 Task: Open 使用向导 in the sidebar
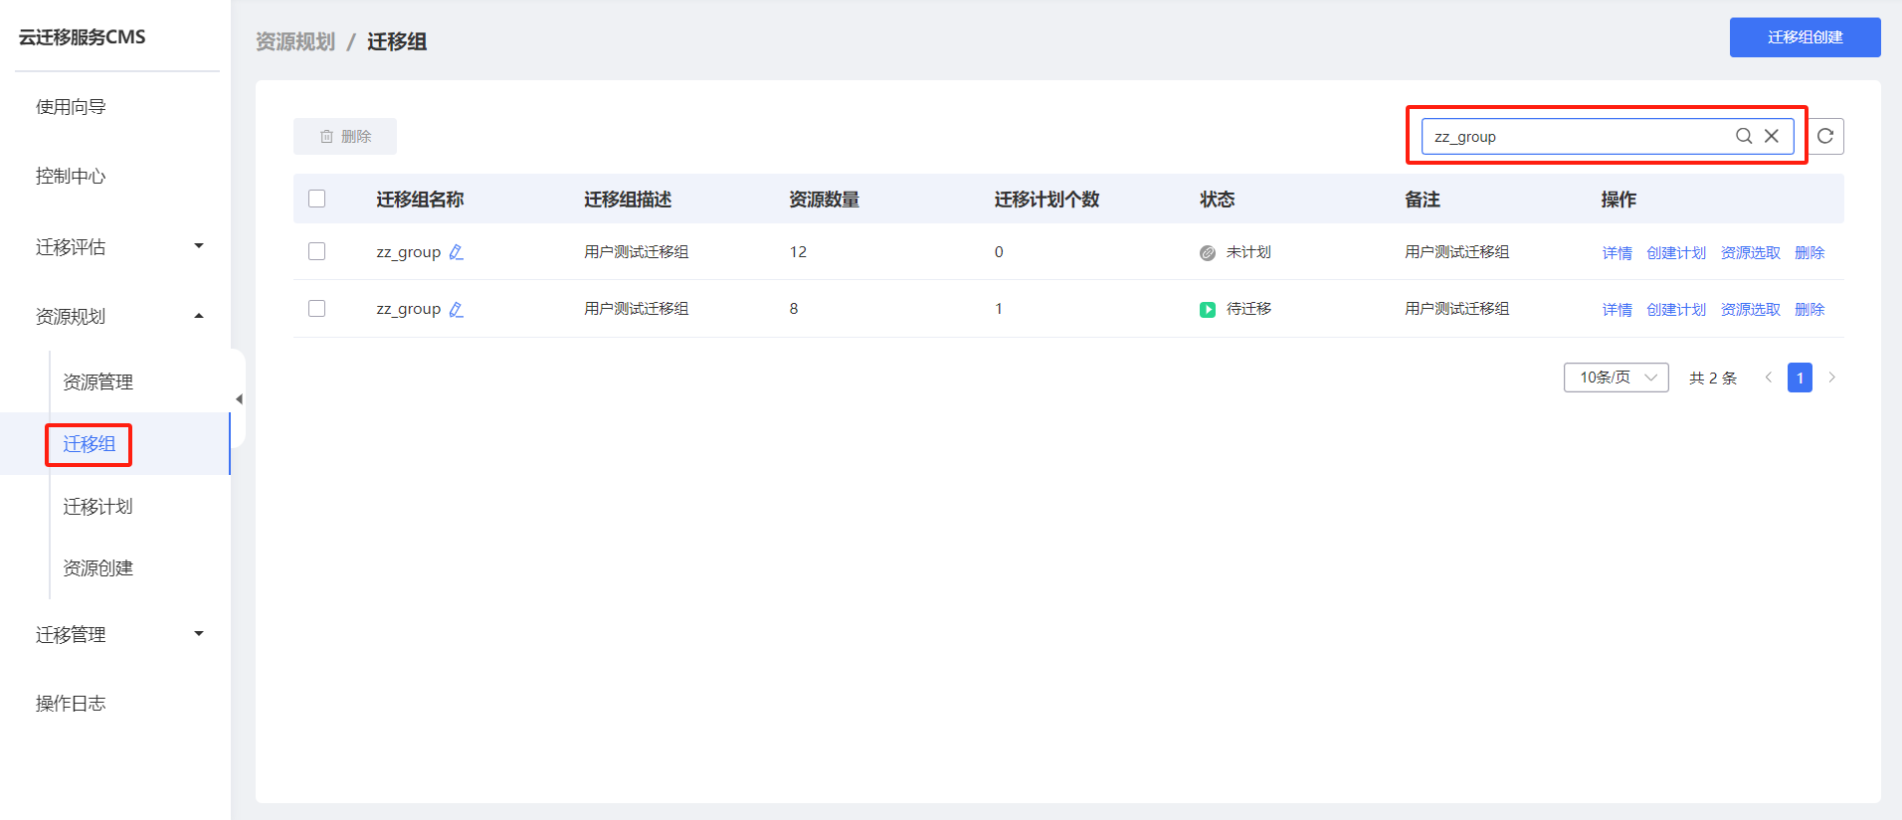coord(71,107)
